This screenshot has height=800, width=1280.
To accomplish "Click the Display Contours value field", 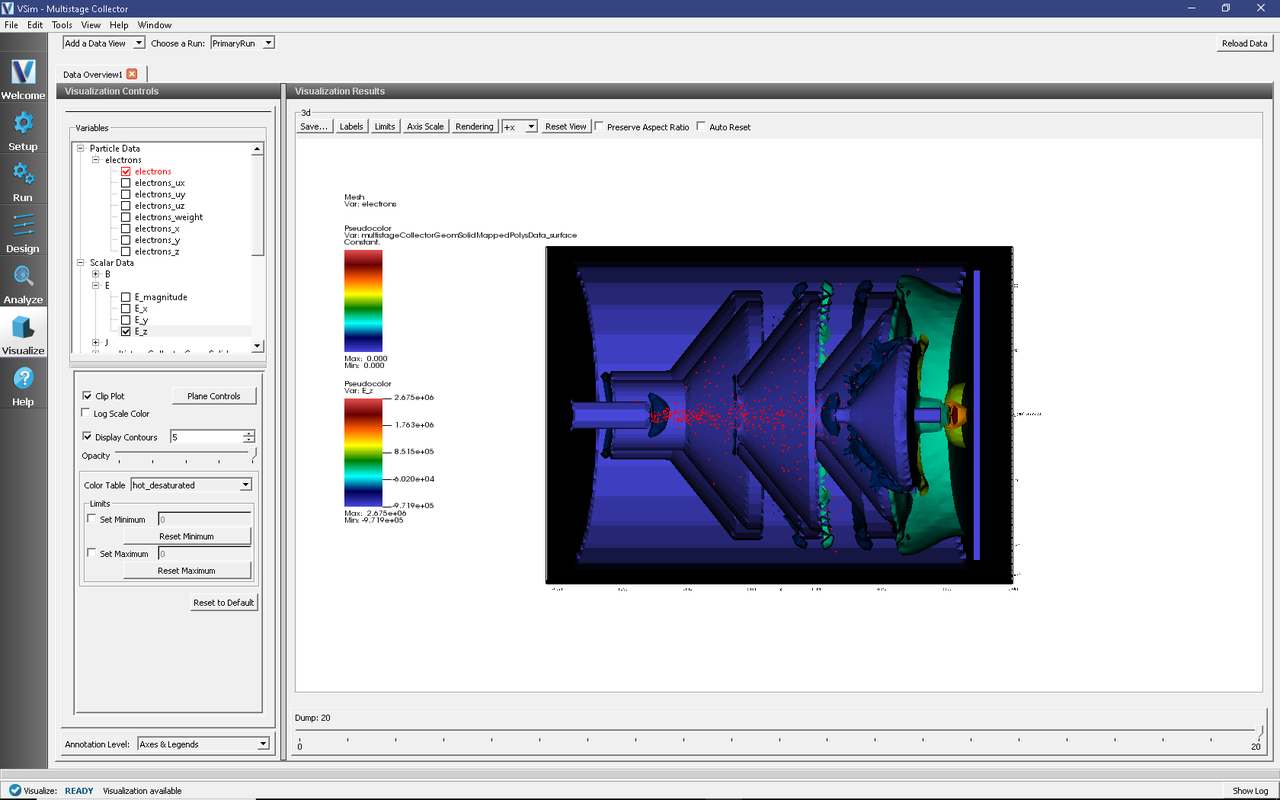I will point(205,437).
